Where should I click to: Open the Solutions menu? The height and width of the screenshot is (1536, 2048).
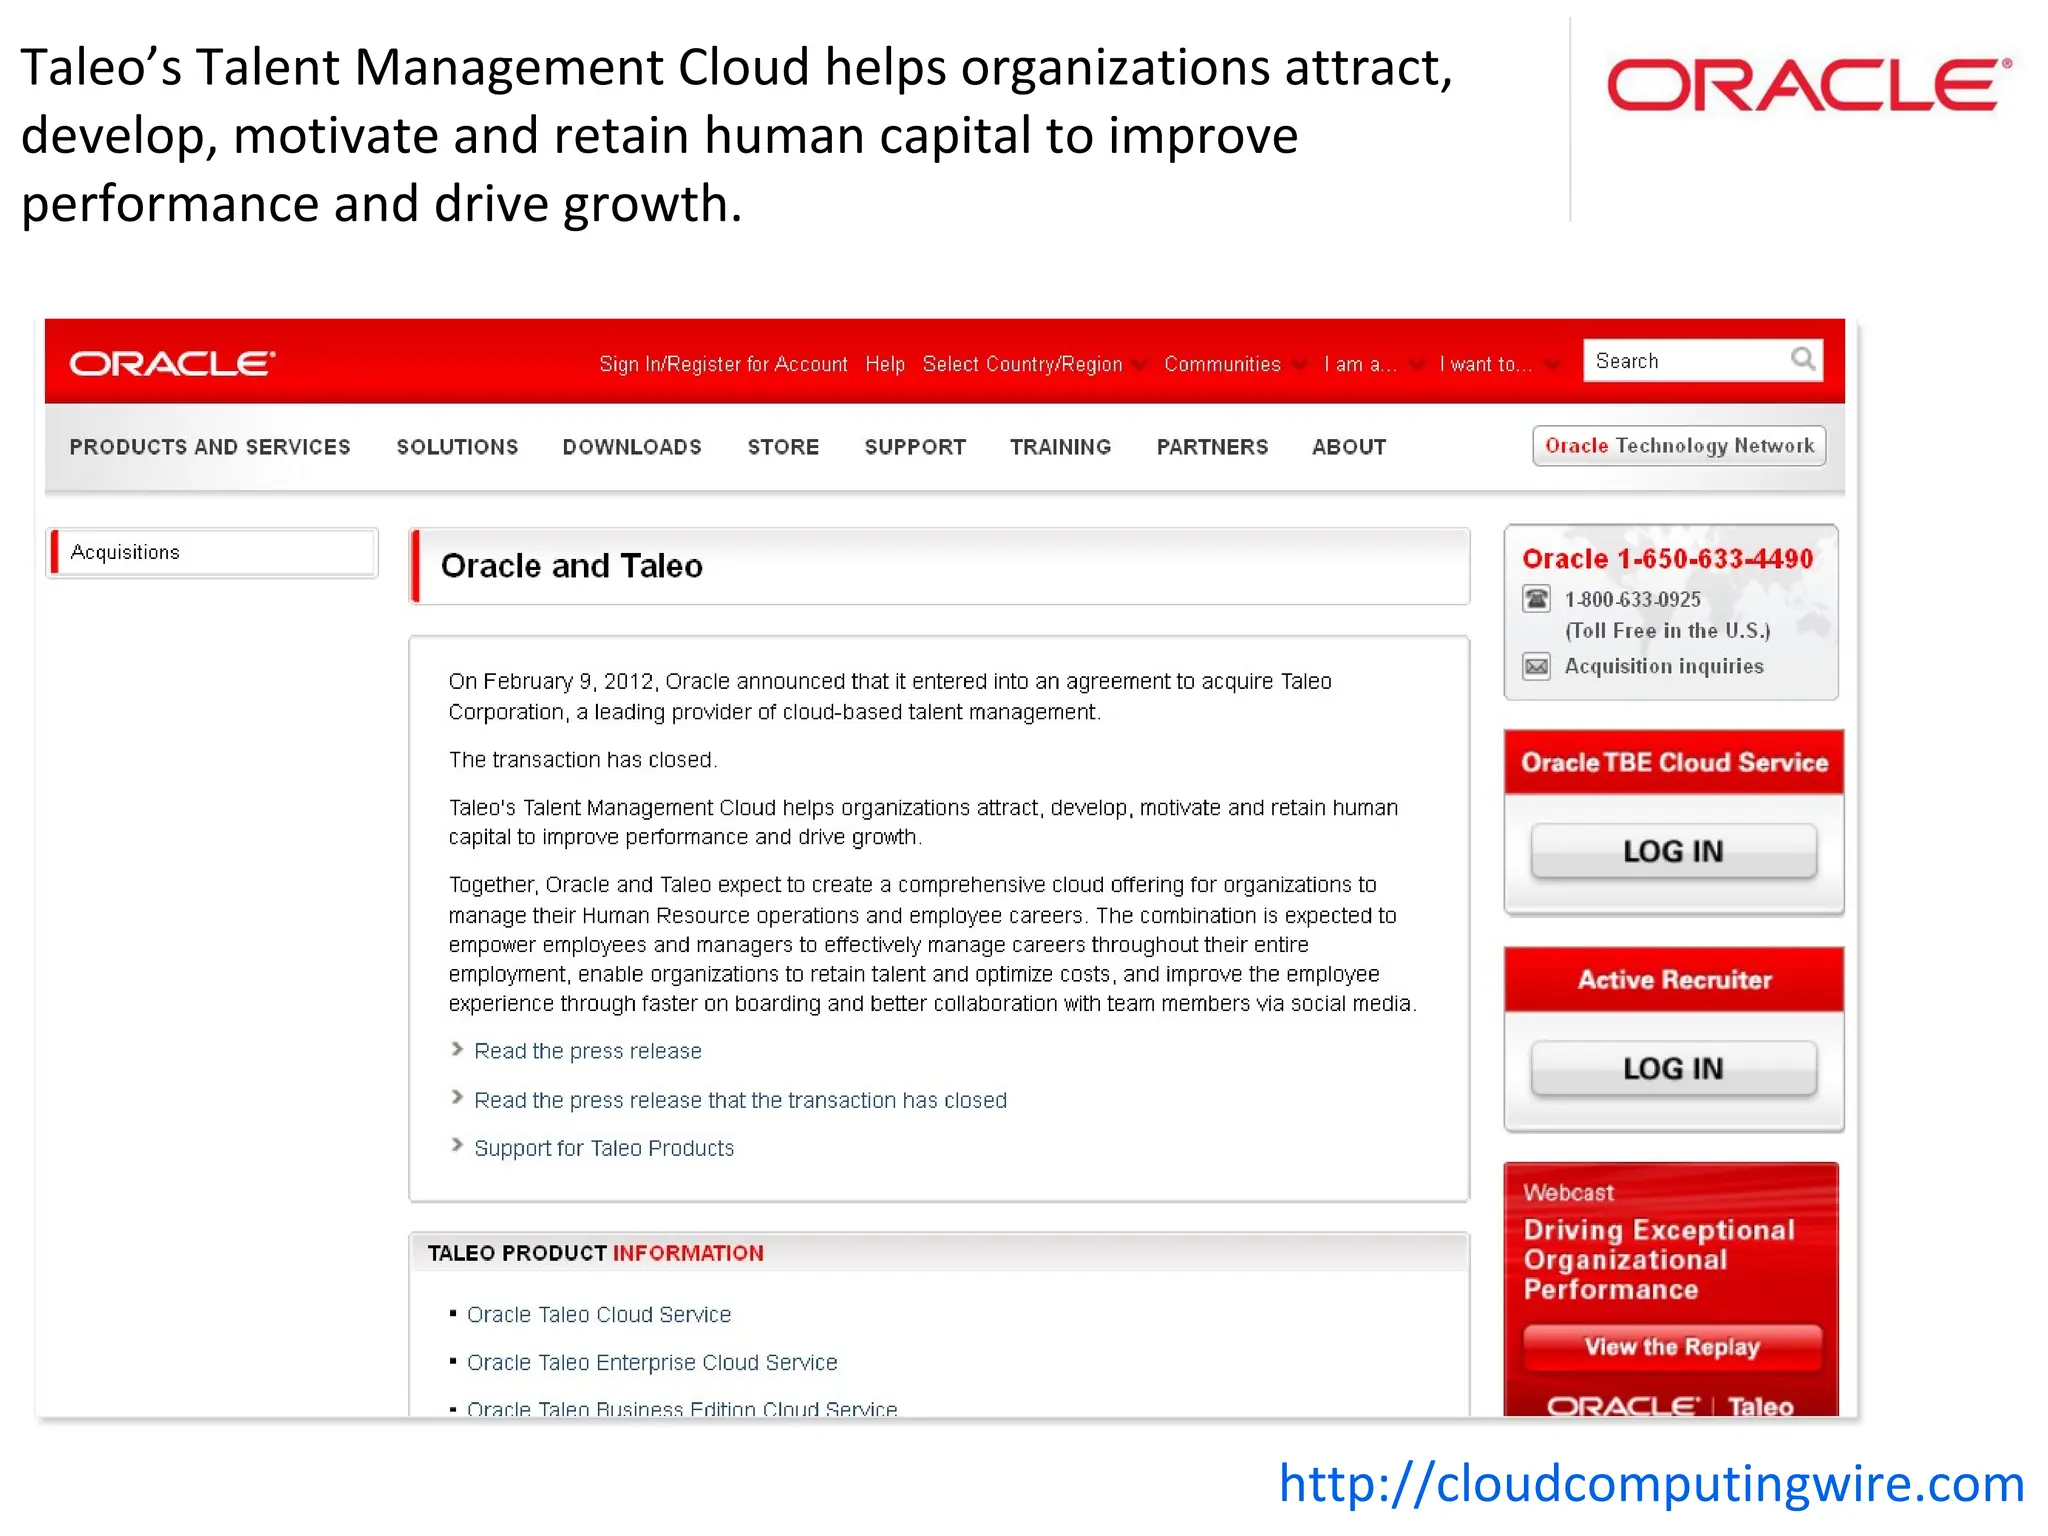point(457,447)
